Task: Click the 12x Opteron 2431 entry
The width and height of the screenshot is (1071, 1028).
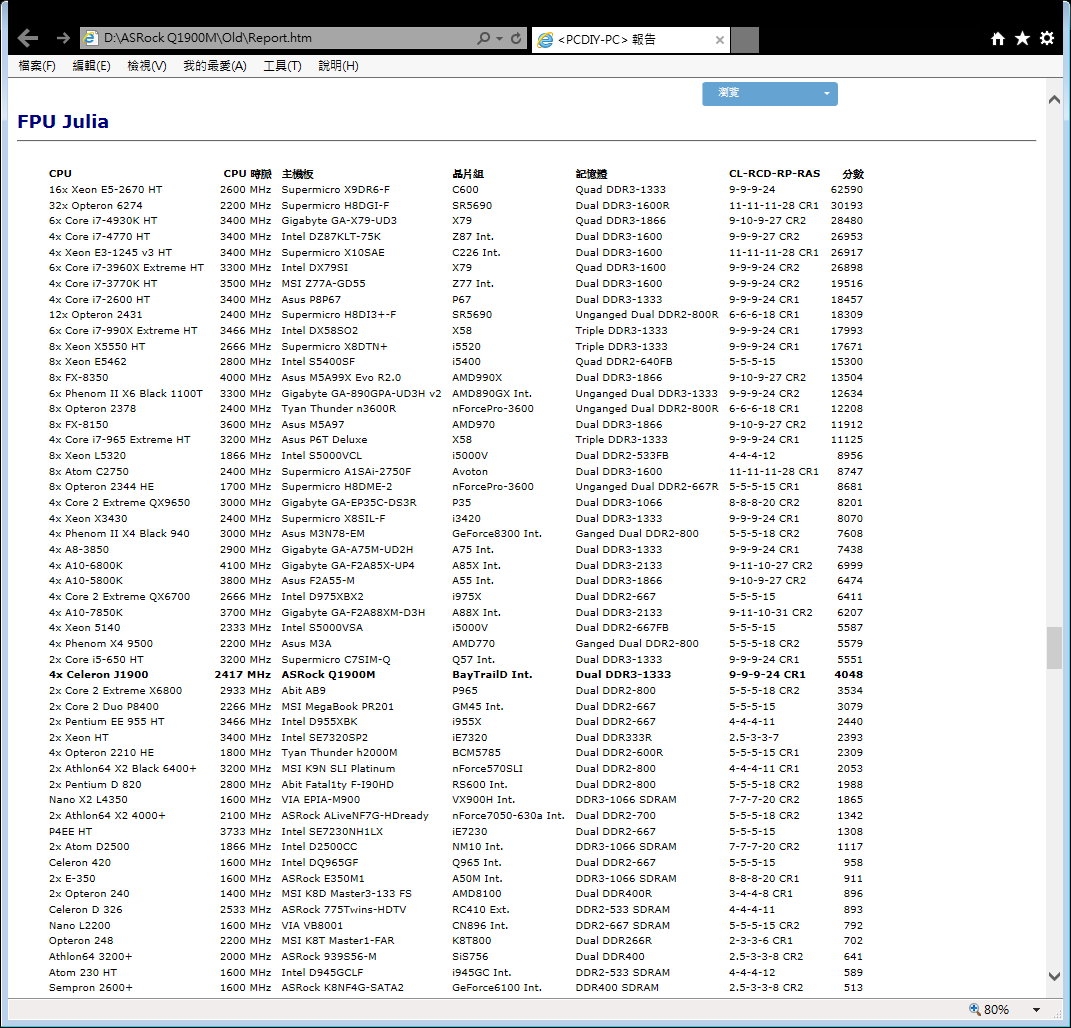Action: [x=96, y=314]
